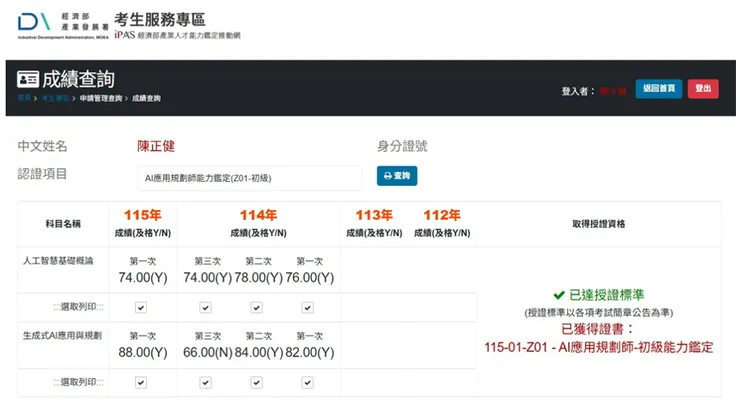Click the green check mark before 已達授證標準
740x417 pixels.
(559, 295)
